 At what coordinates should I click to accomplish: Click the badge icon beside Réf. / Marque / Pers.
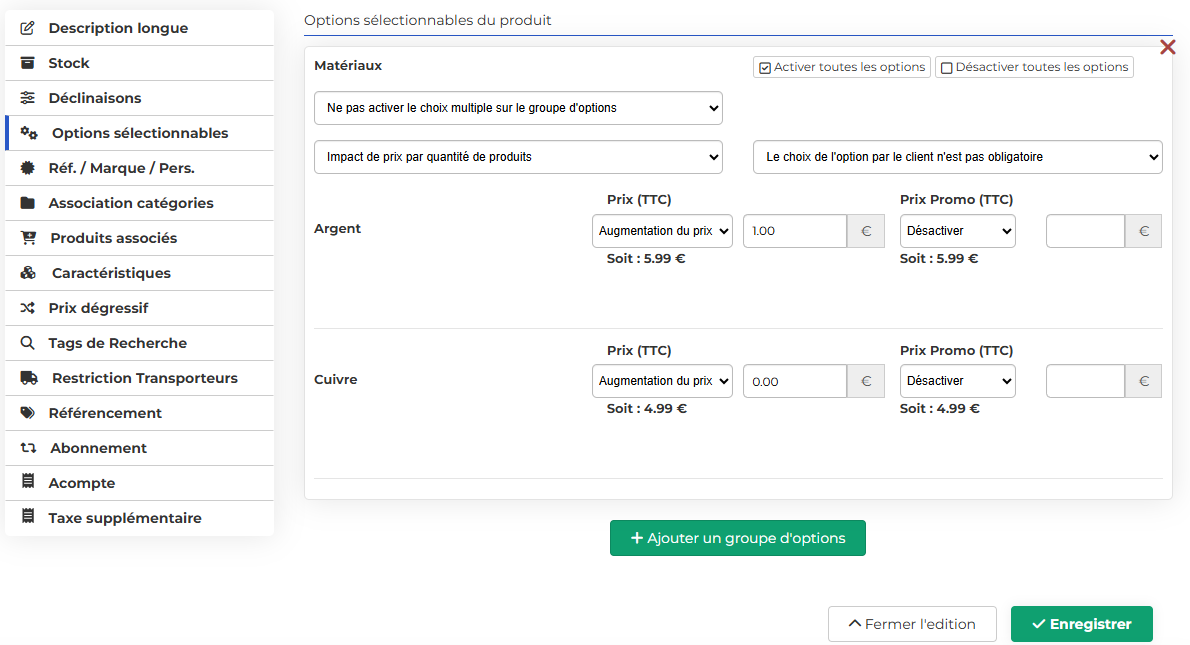pos(27,168)
